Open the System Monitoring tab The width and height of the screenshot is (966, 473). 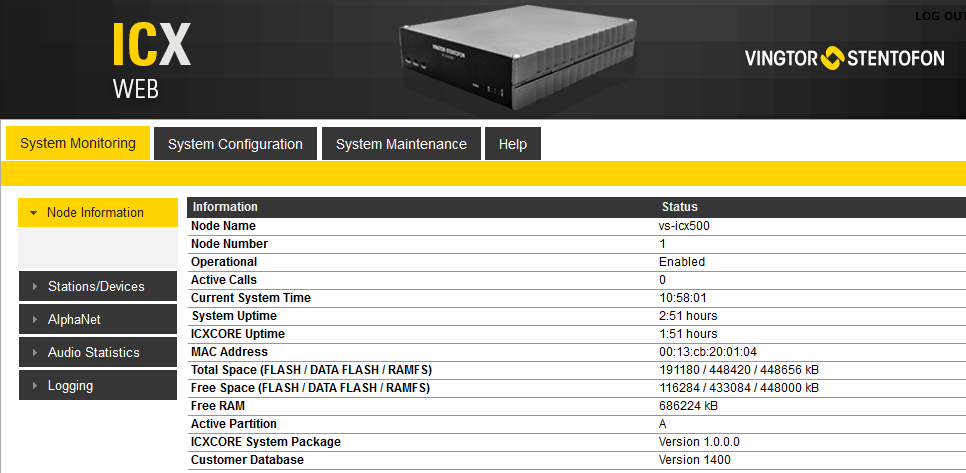tap(78, 143)
